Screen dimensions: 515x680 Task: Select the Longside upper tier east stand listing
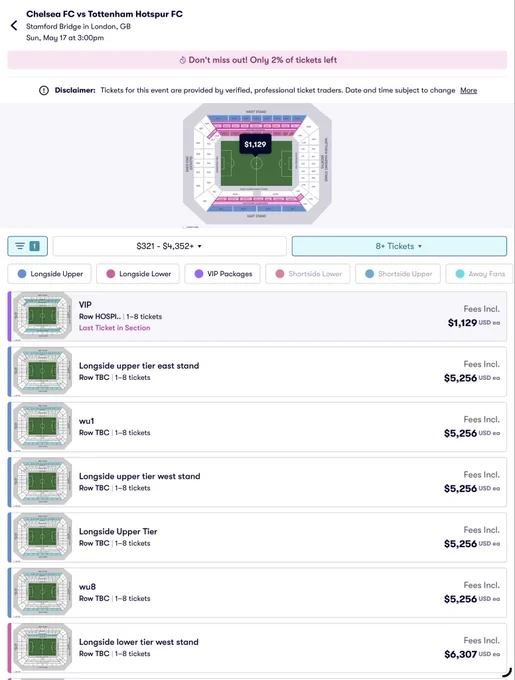click(257, 371)
